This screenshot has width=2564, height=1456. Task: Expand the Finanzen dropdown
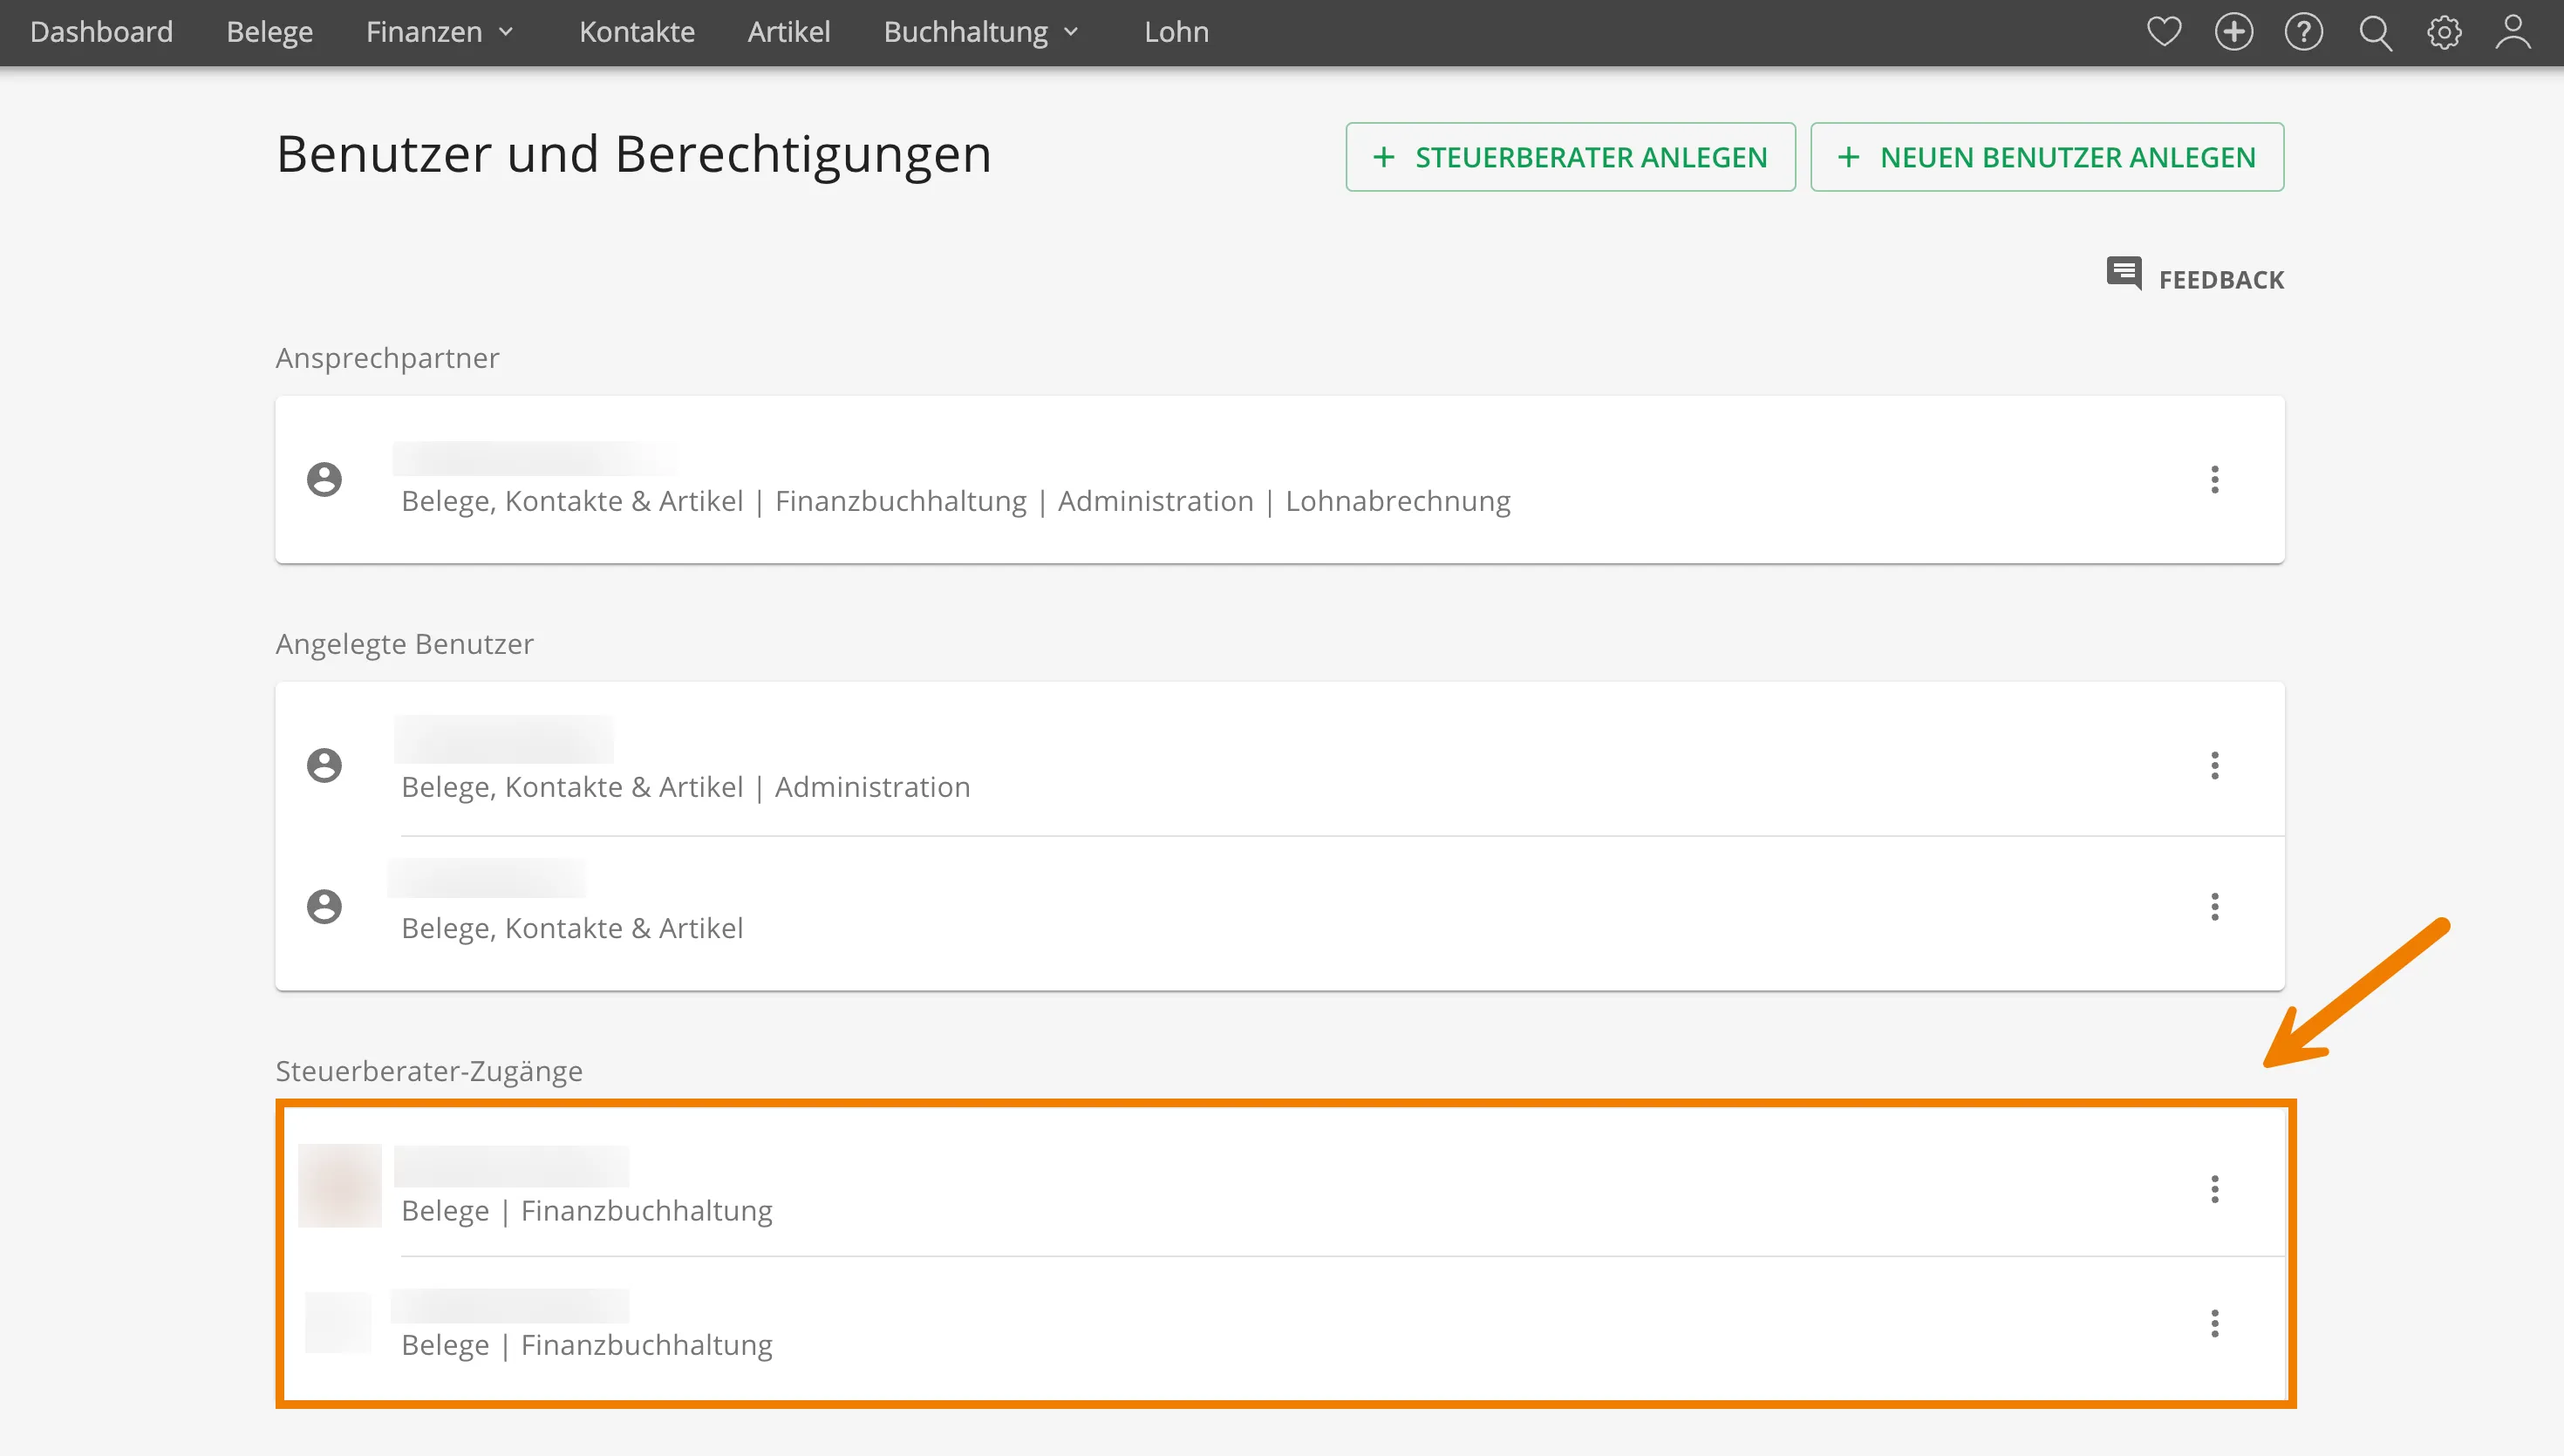pos(440,31)
